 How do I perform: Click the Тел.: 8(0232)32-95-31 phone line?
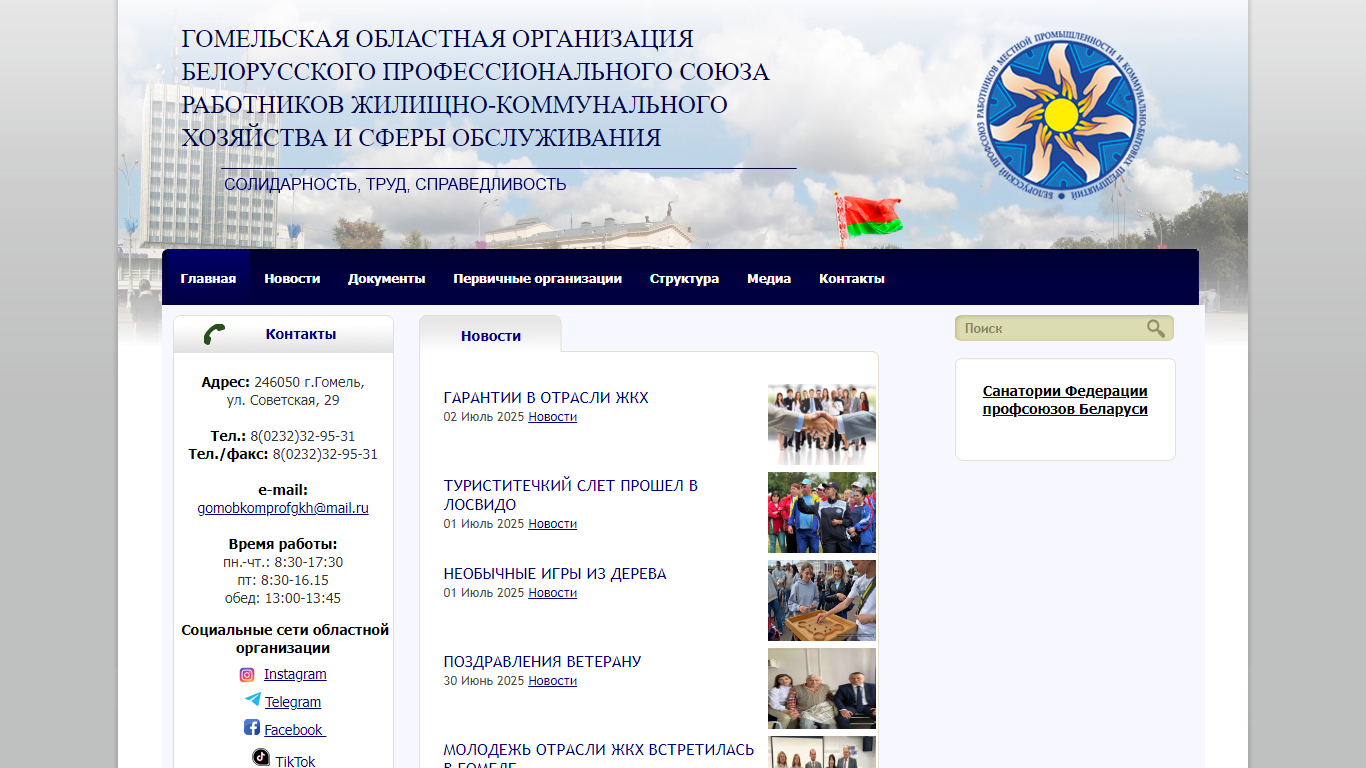pos(283,436)
